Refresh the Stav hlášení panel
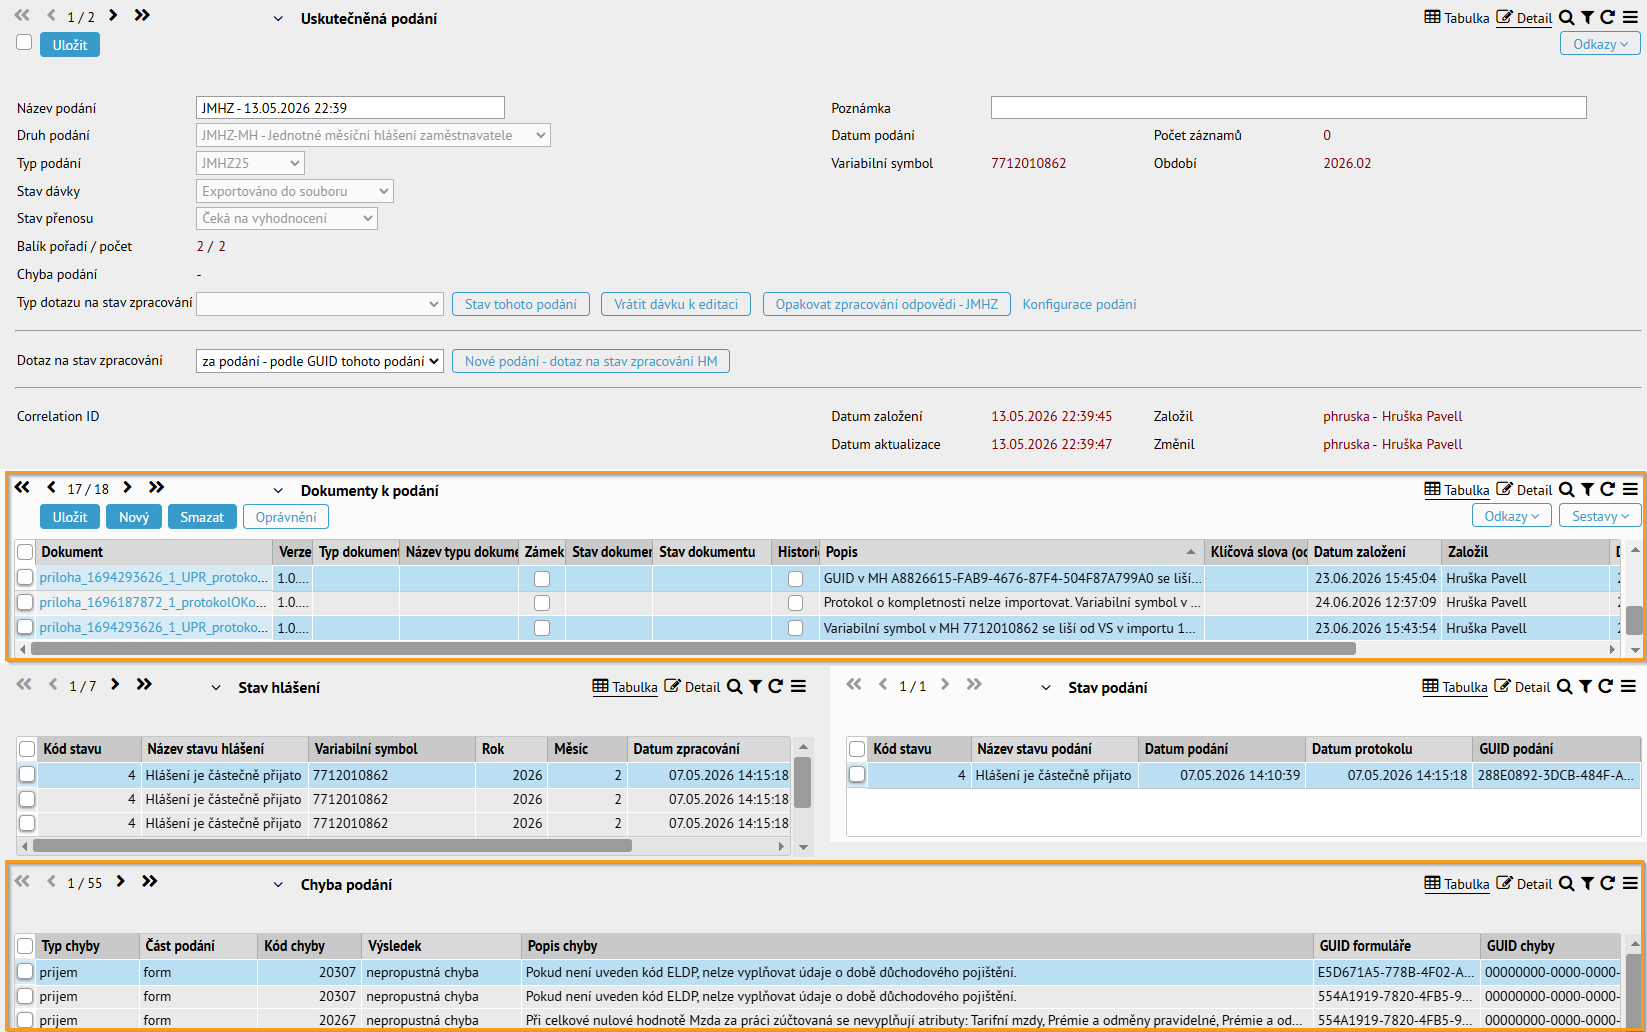 (776, 687)
